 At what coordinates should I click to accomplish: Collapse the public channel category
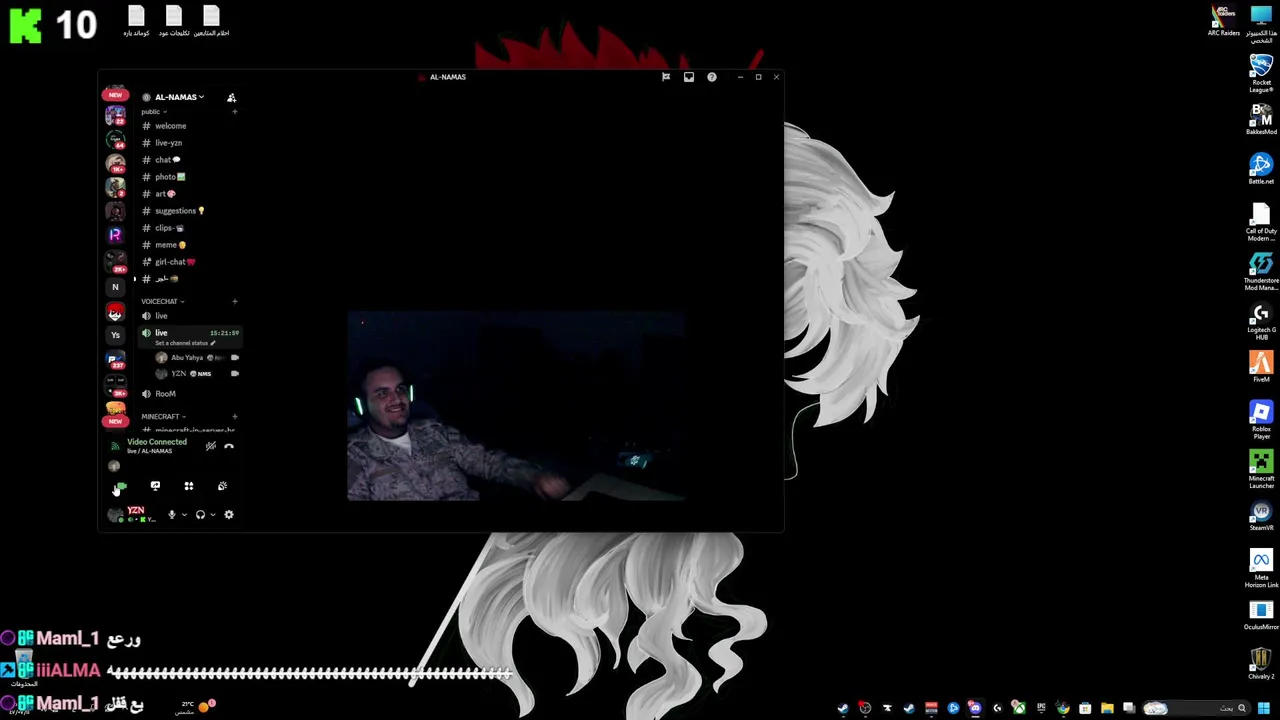click(154, 112)
